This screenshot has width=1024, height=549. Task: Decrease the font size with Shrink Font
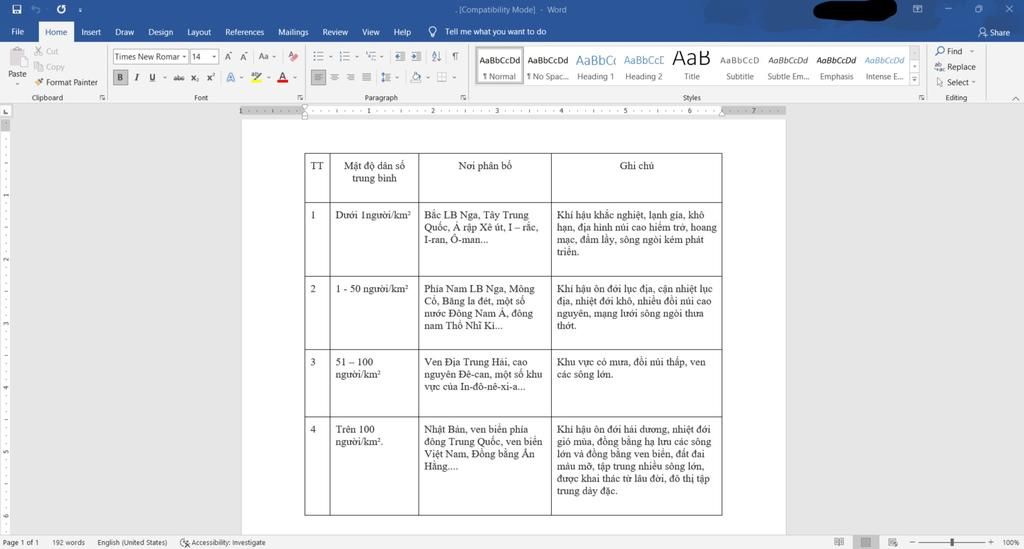pos(244,57)
